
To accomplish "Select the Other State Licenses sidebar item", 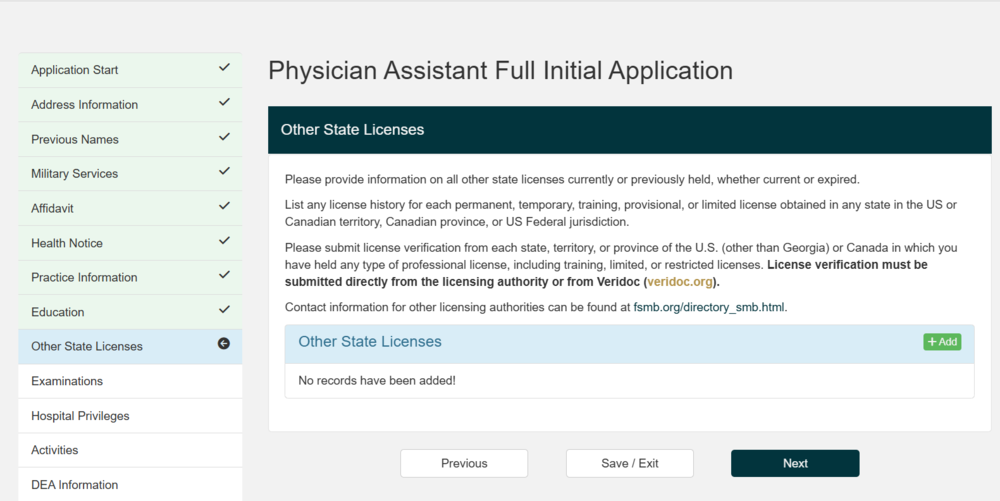I will coord(130,347).
